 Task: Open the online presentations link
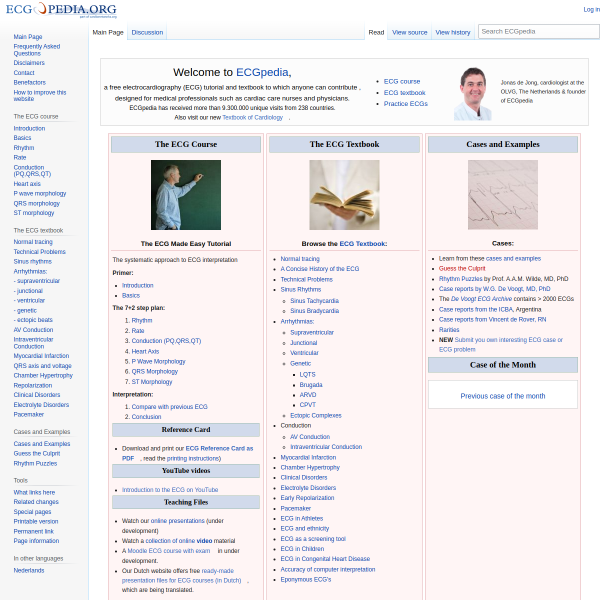click(x=178, y=521)
